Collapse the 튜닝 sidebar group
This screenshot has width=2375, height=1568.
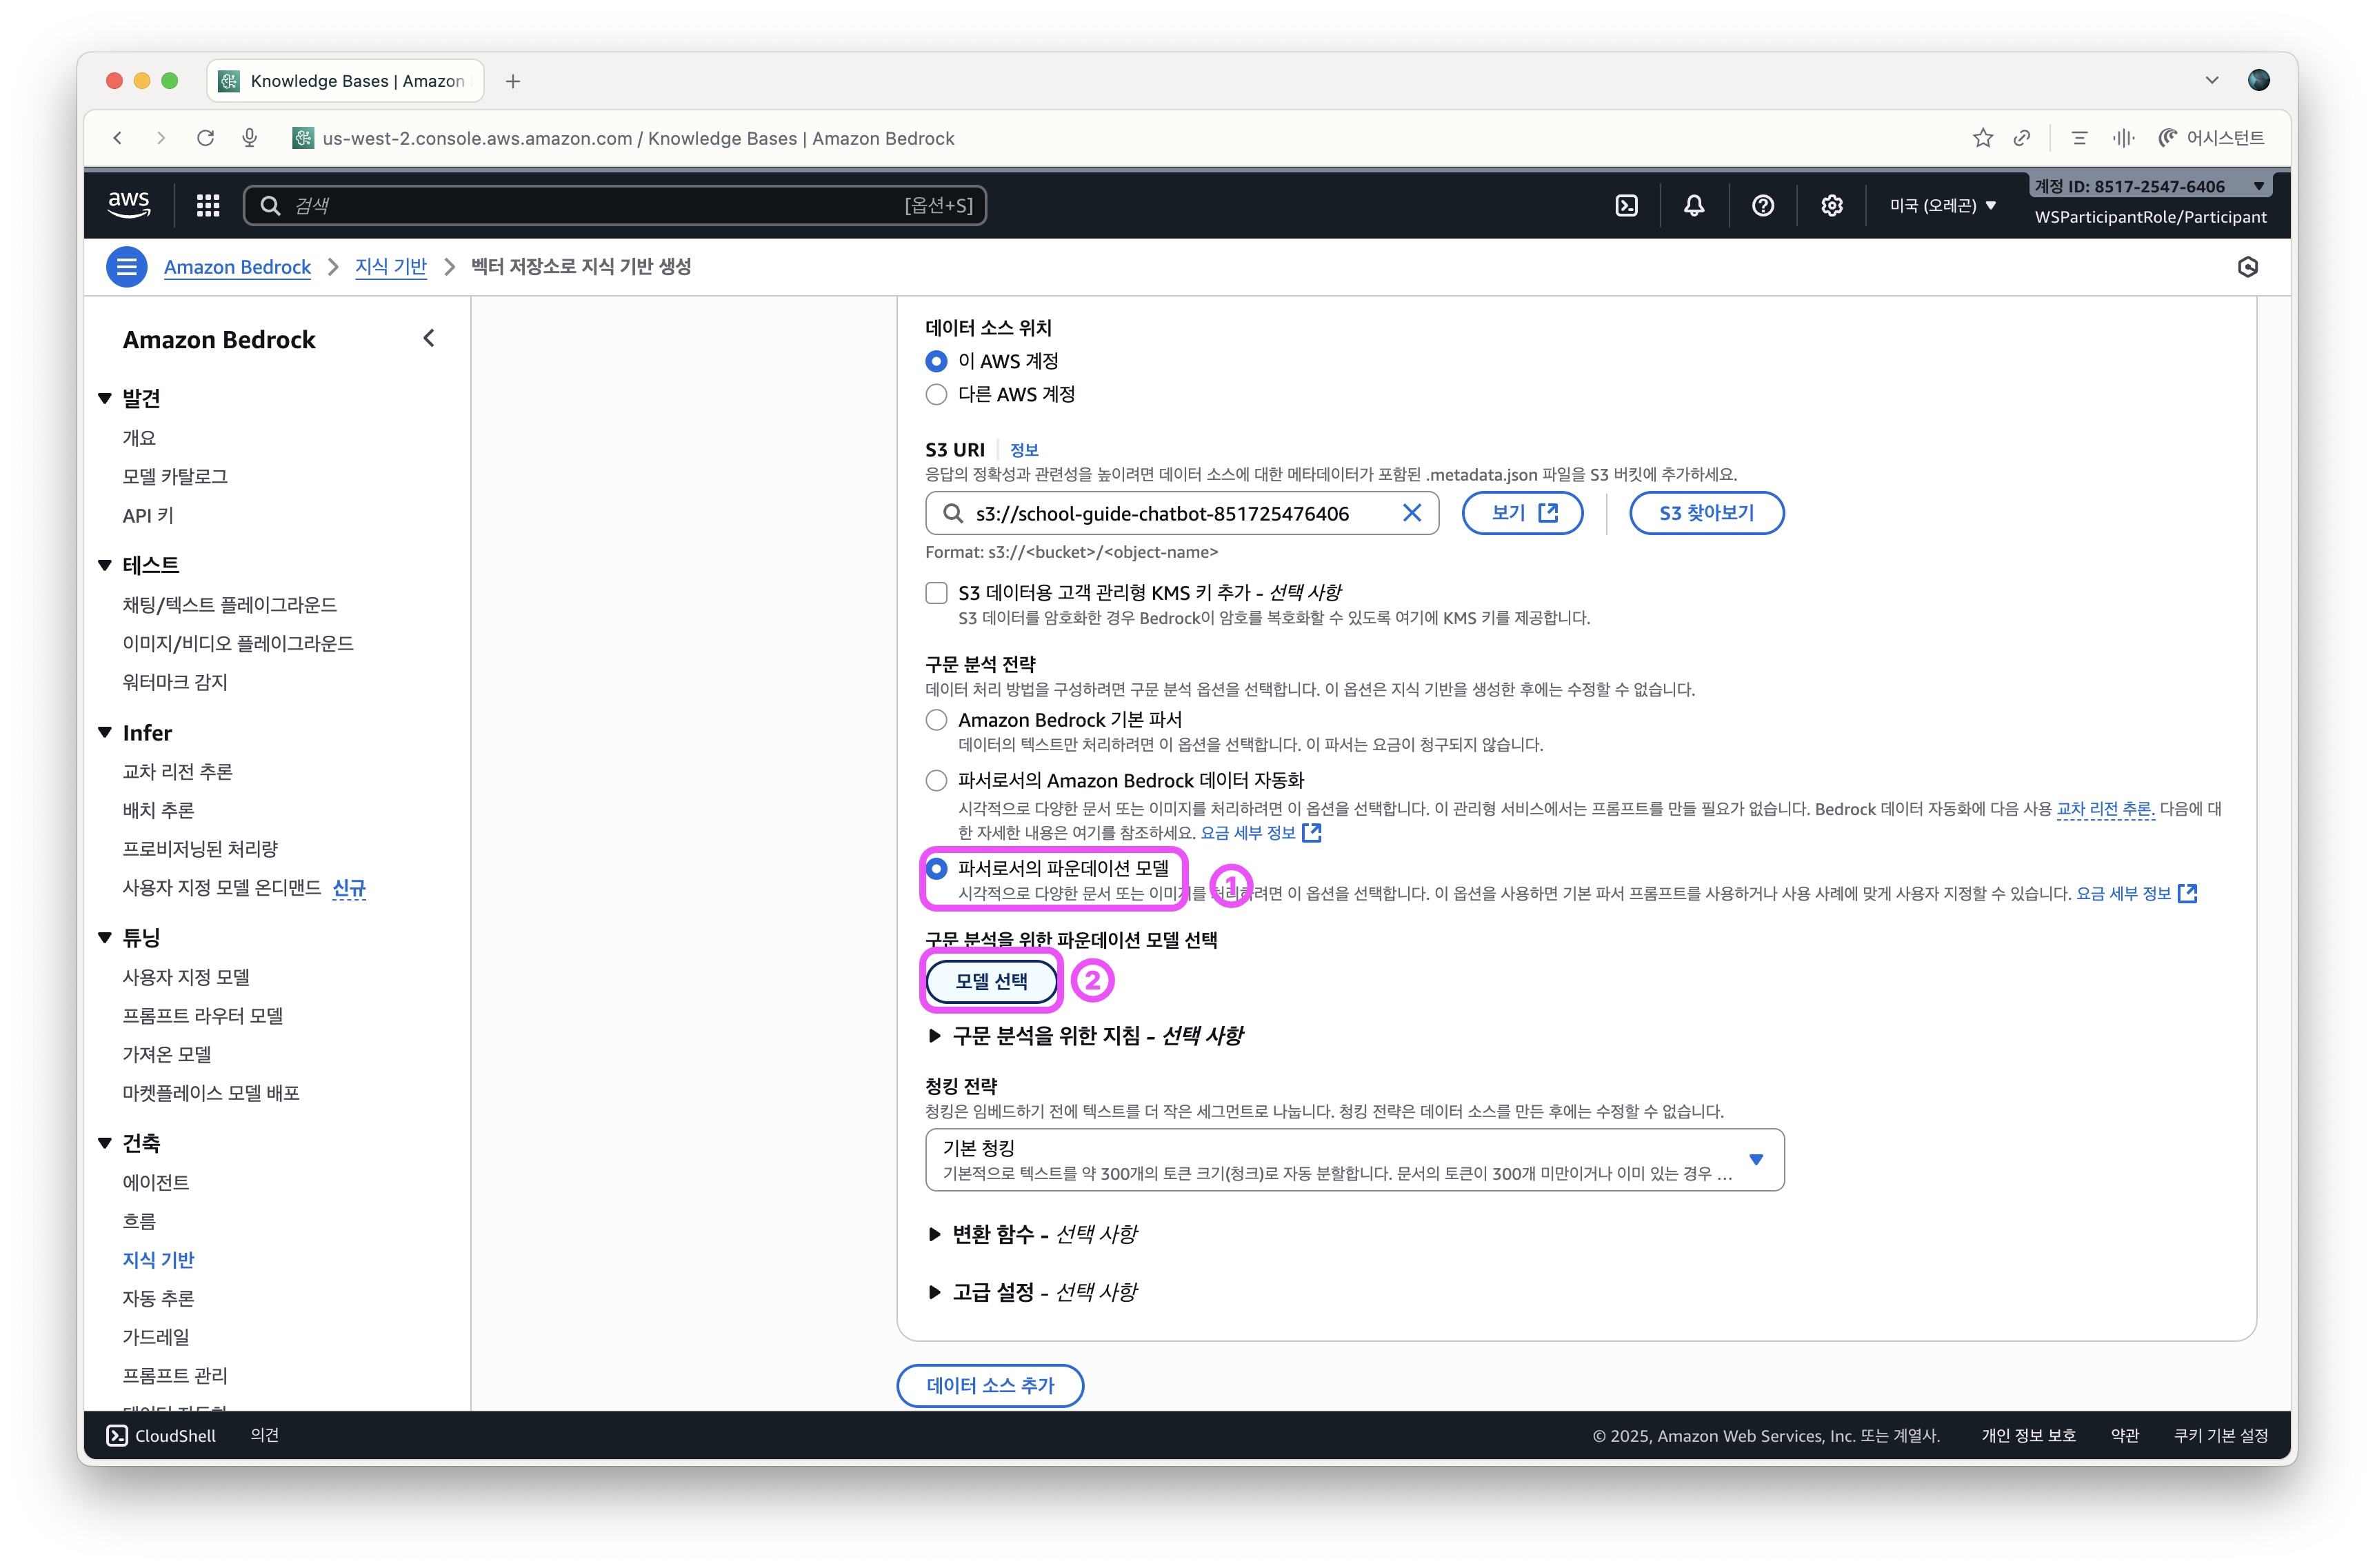[x=105, y=937]
